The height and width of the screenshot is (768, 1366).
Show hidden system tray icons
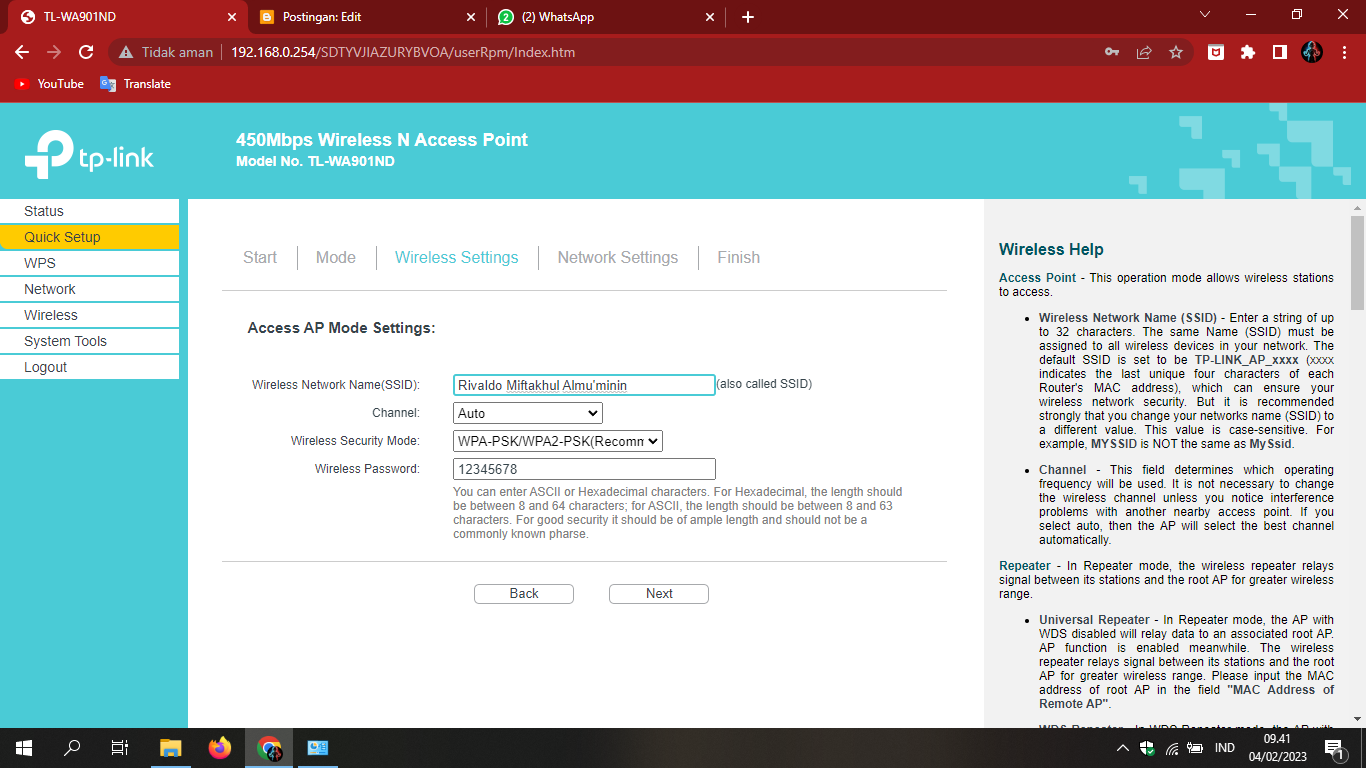coord(1122,748)
